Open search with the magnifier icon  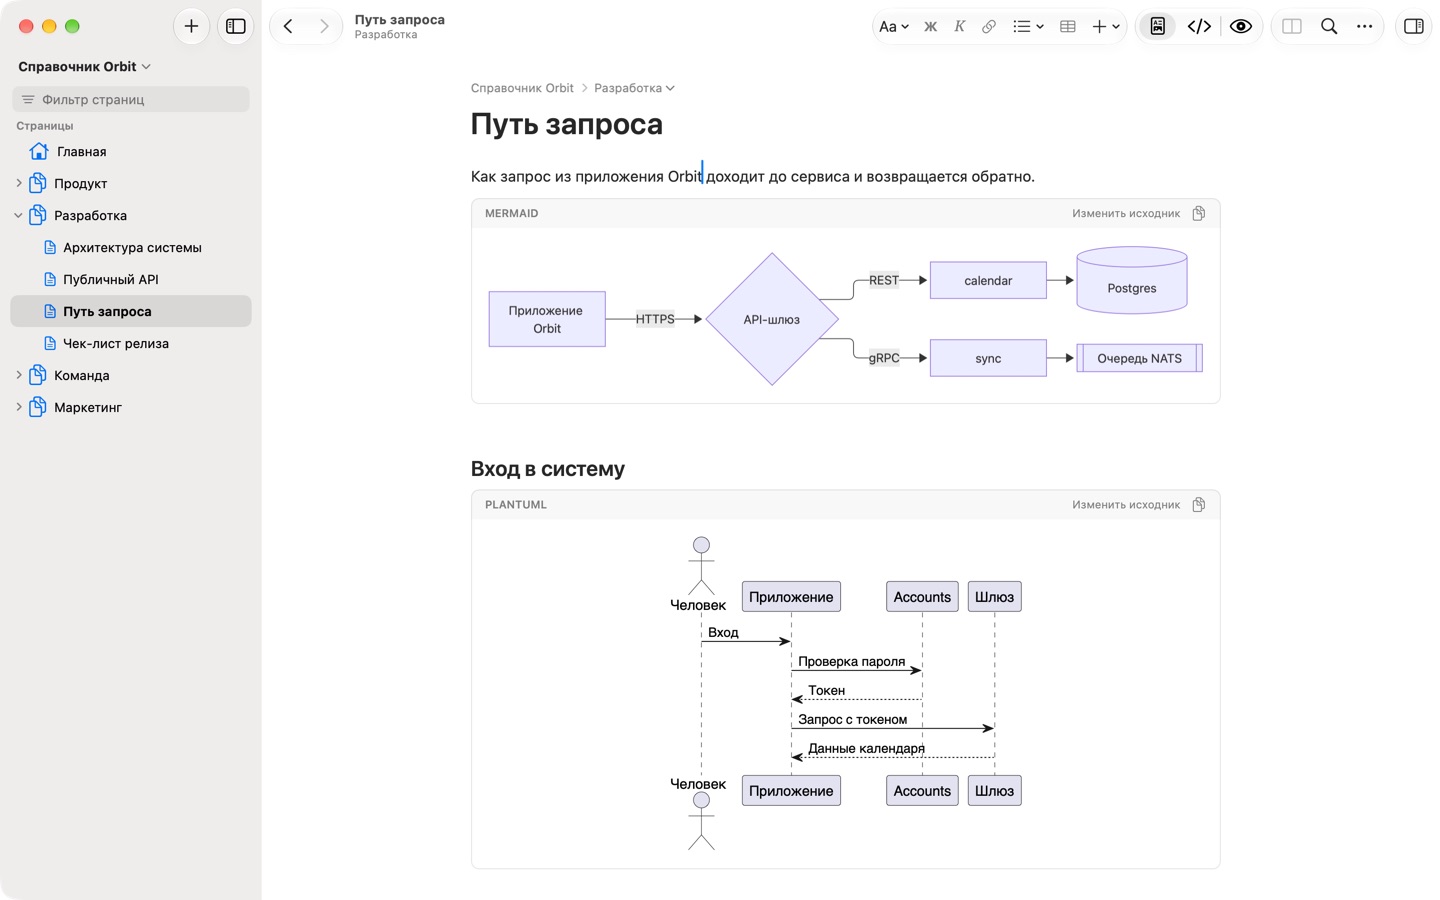pos(1329,27)
